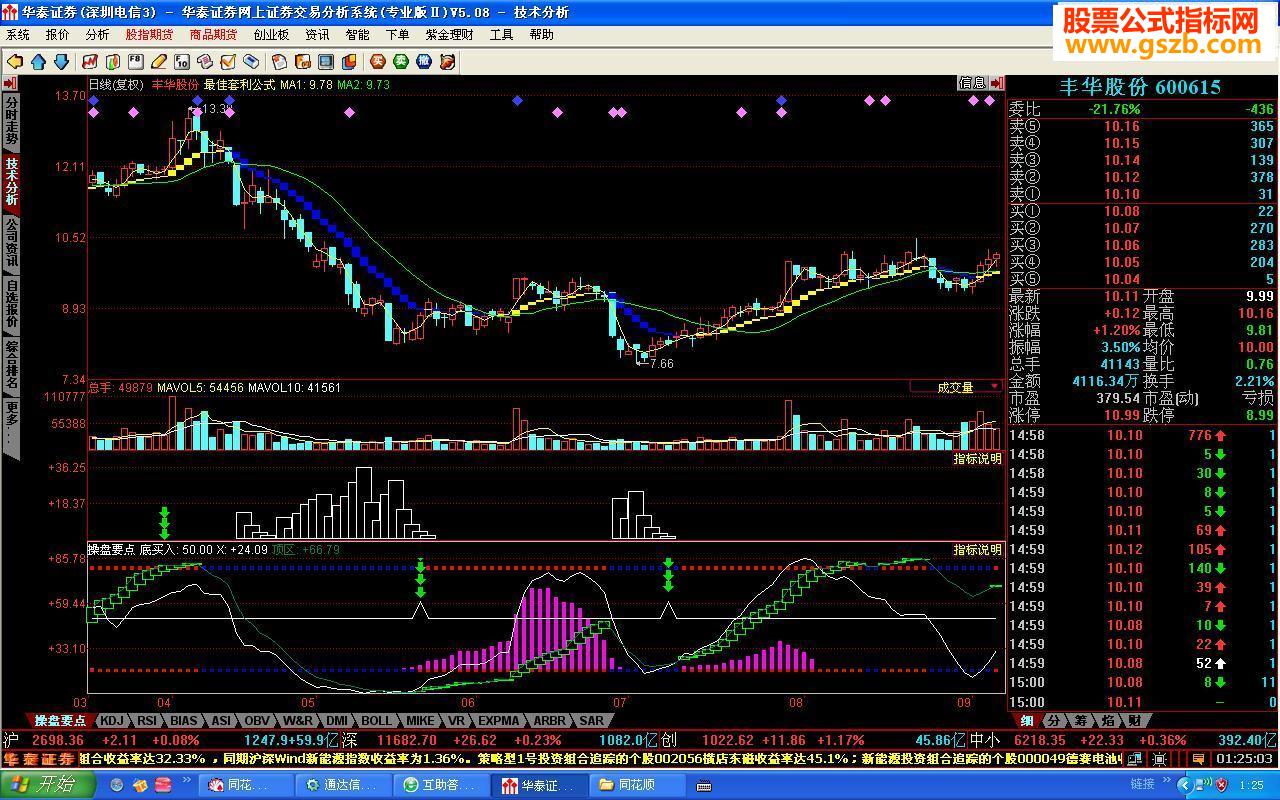Select the 细 tab under the tick list
The image size is (1280, 800).
[x=1027, y=720]
